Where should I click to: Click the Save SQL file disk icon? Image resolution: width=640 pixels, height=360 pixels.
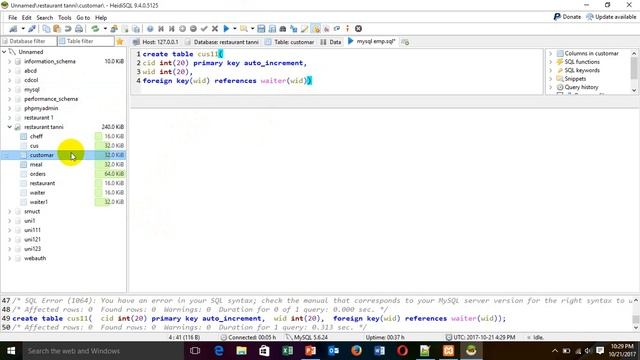click(261, 29)
